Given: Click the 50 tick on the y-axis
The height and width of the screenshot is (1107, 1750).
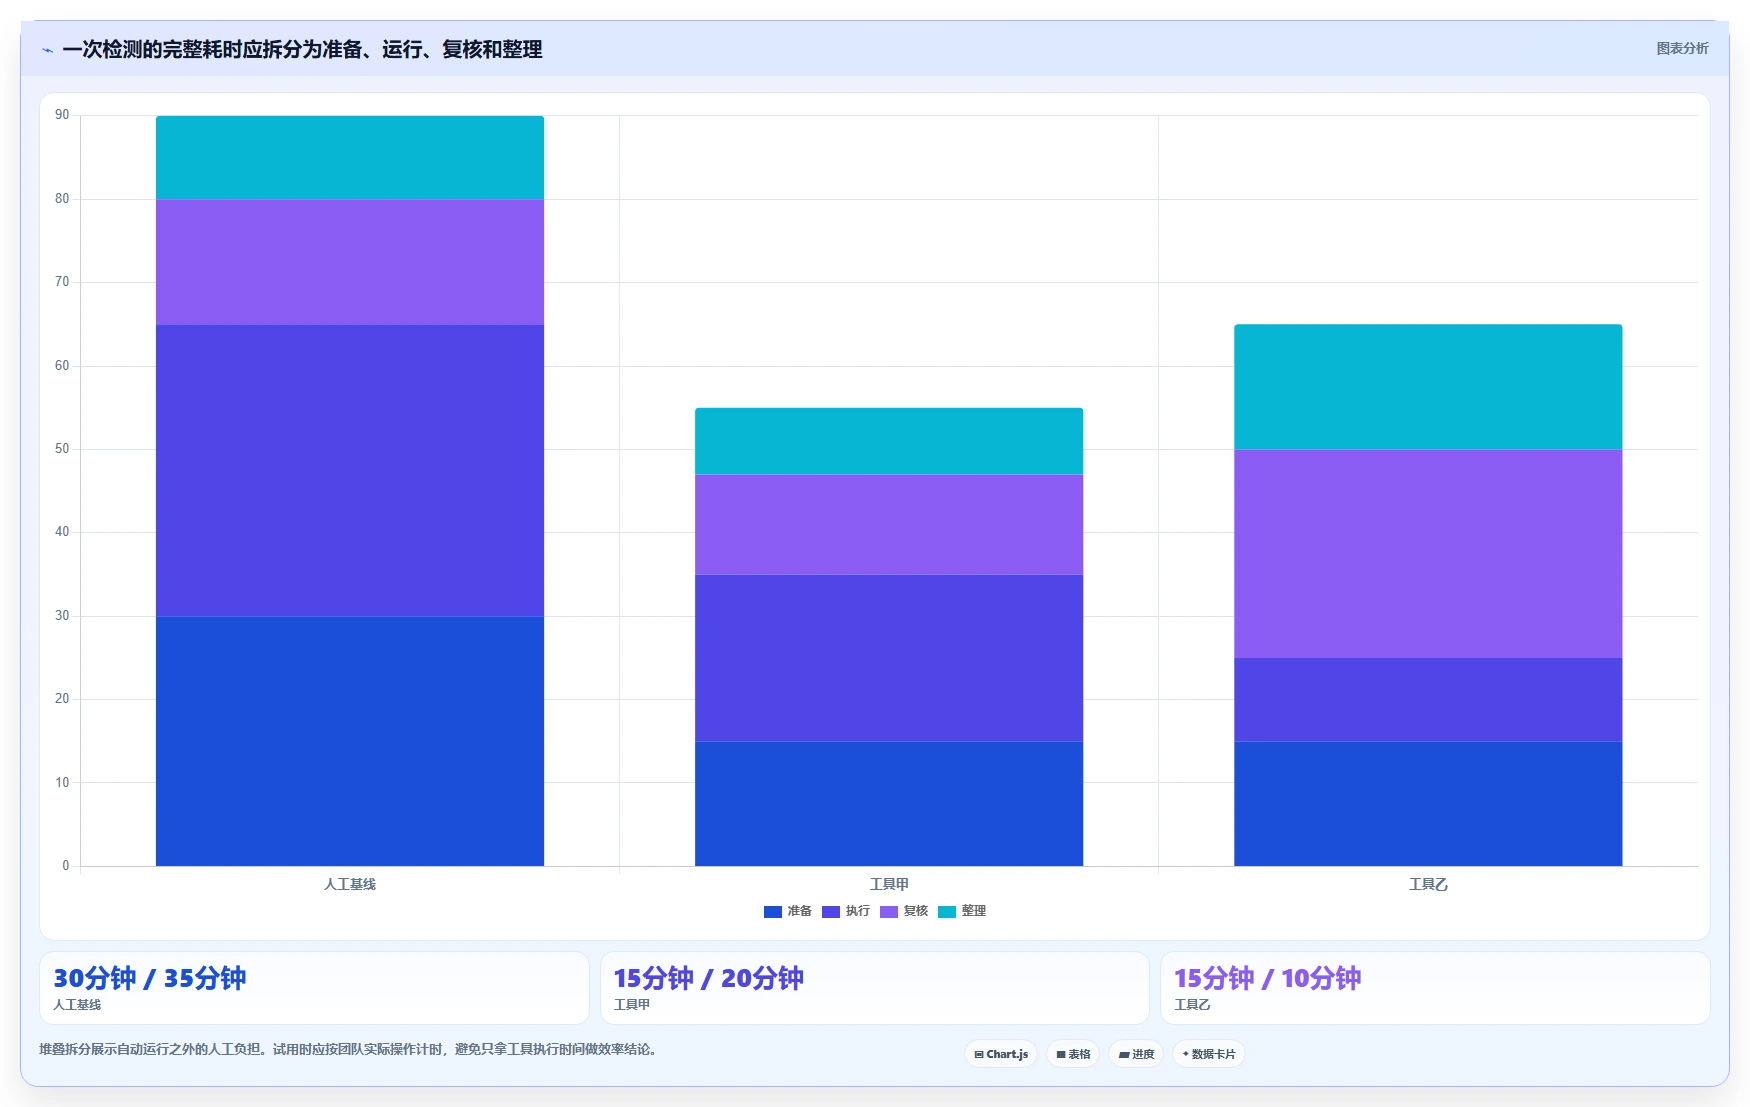Looking at the screenshot, I should [62, 449].
